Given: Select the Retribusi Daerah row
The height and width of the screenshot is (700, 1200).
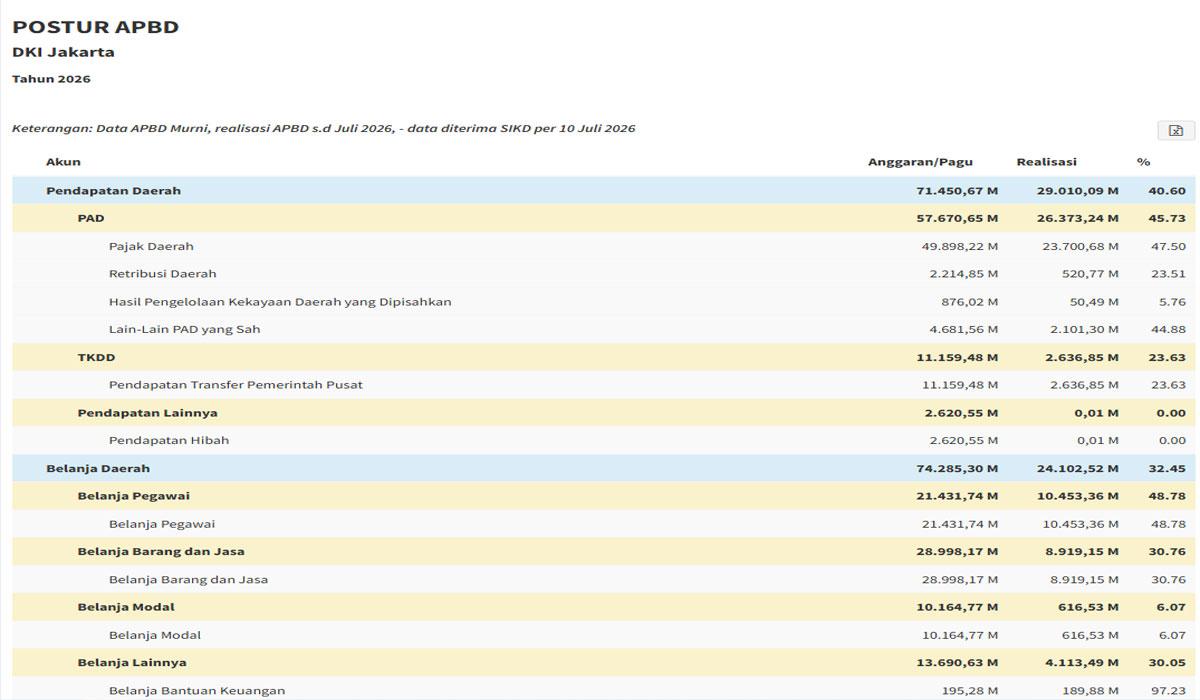Looking at the screenshot, I should [x=604, y=274].
